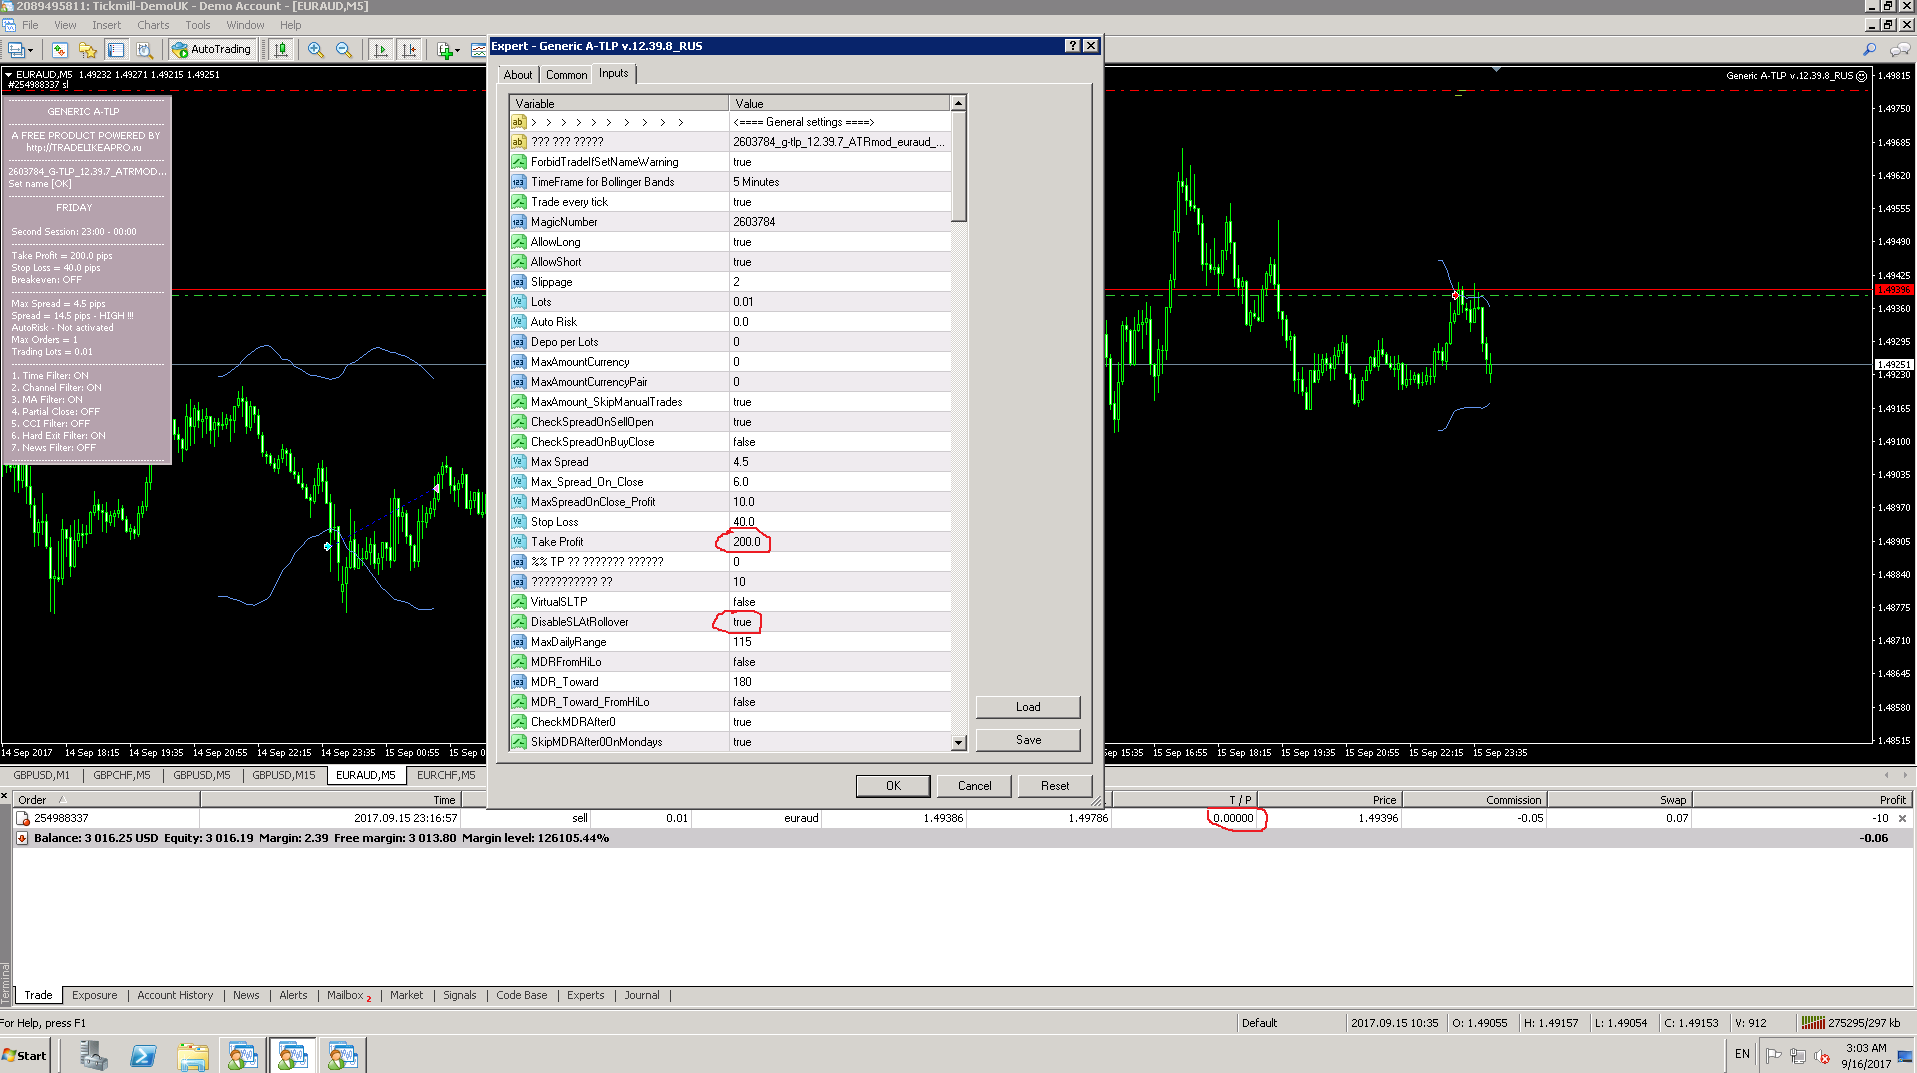The image size is (1917, 1073).
Task: Open the Insert menu
Action: (106, 25)
